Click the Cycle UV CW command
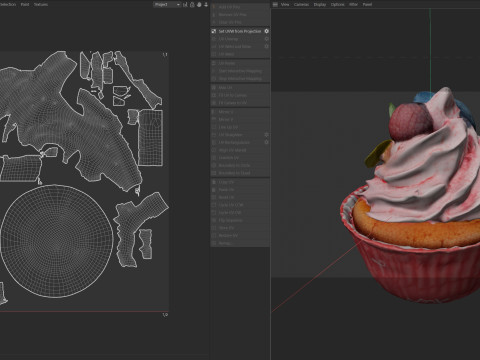This screenshot has width=480, height=360. [x=240, y=213]
